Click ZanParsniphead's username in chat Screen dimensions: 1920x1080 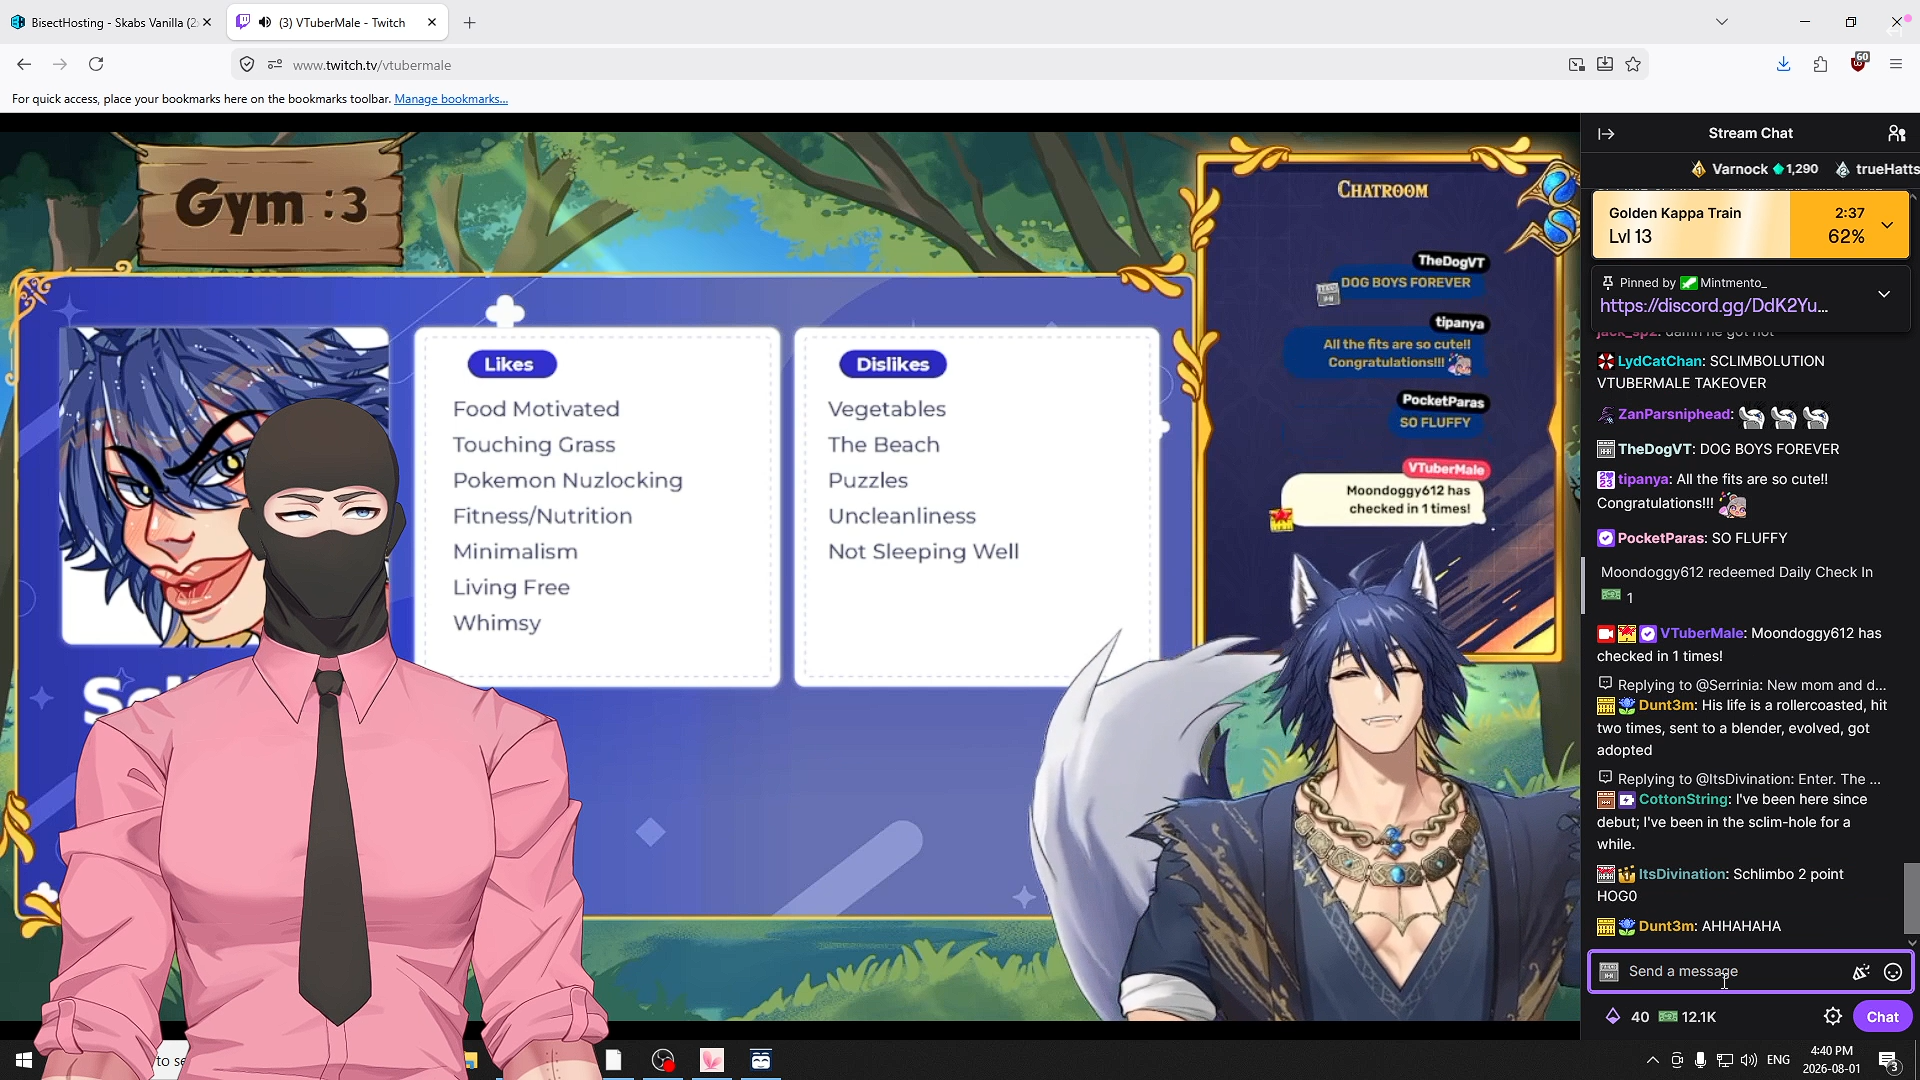pos(1674,414)
